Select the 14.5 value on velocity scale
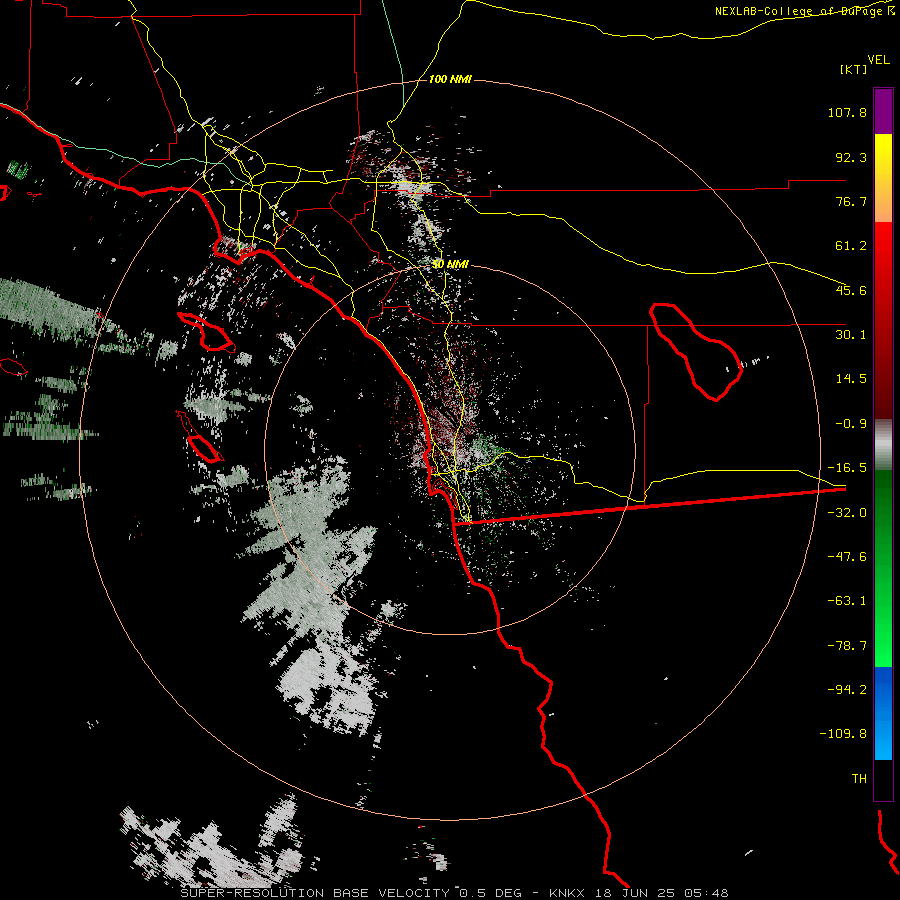The image size is (900, 900). 851,379
